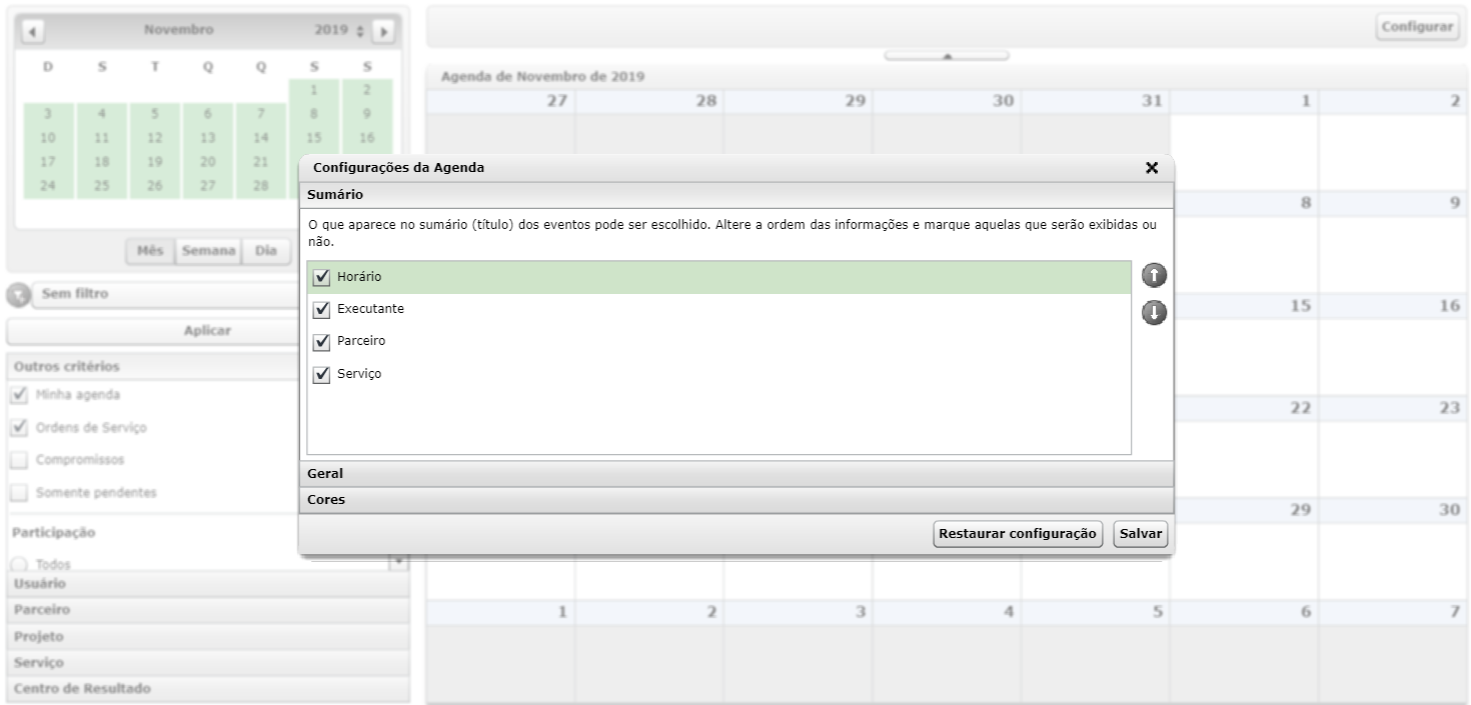Uncheck the Parceiro checkbox in dialog
Screen dimensions: 1471x705
click(x=322, y=342)
